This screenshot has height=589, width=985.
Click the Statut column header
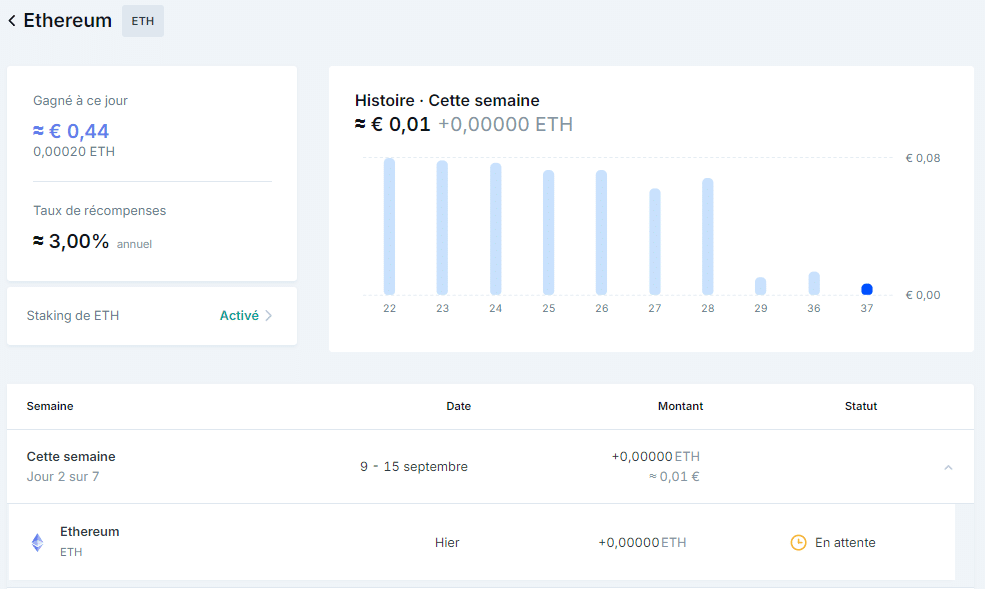[861, 406]
